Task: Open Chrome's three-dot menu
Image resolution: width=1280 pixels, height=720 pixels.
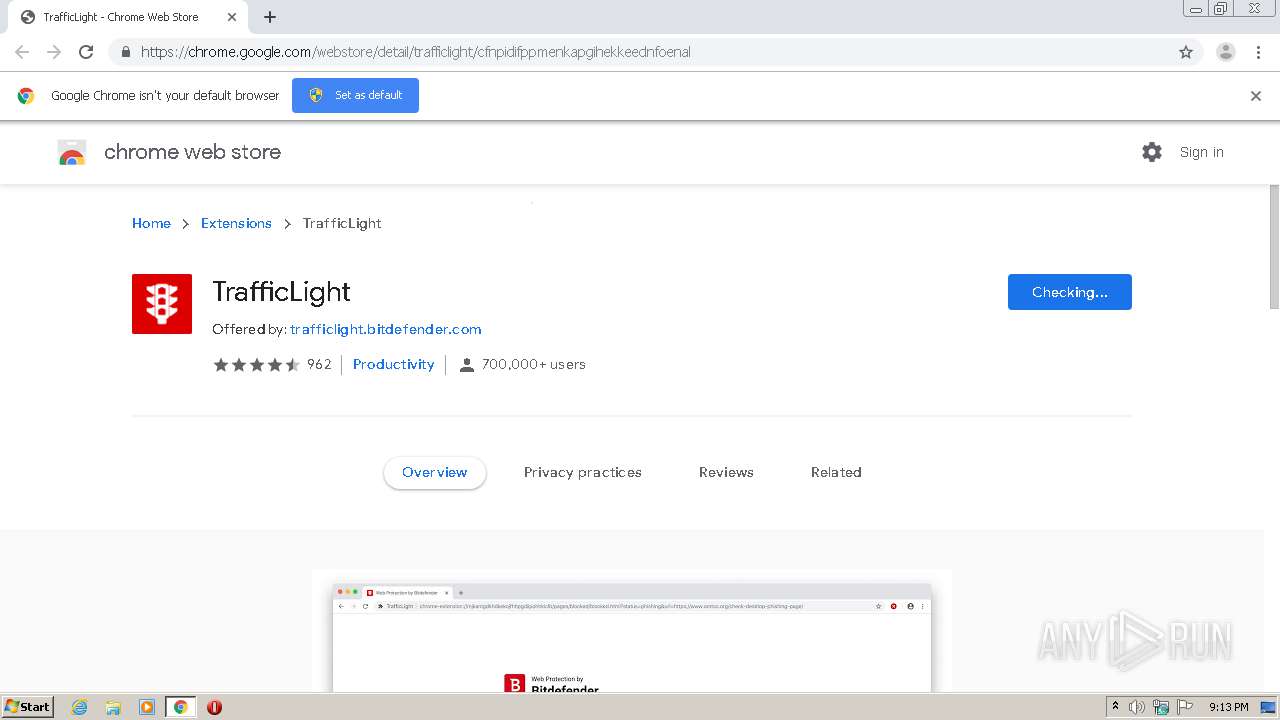Action: click(1259, 52)
